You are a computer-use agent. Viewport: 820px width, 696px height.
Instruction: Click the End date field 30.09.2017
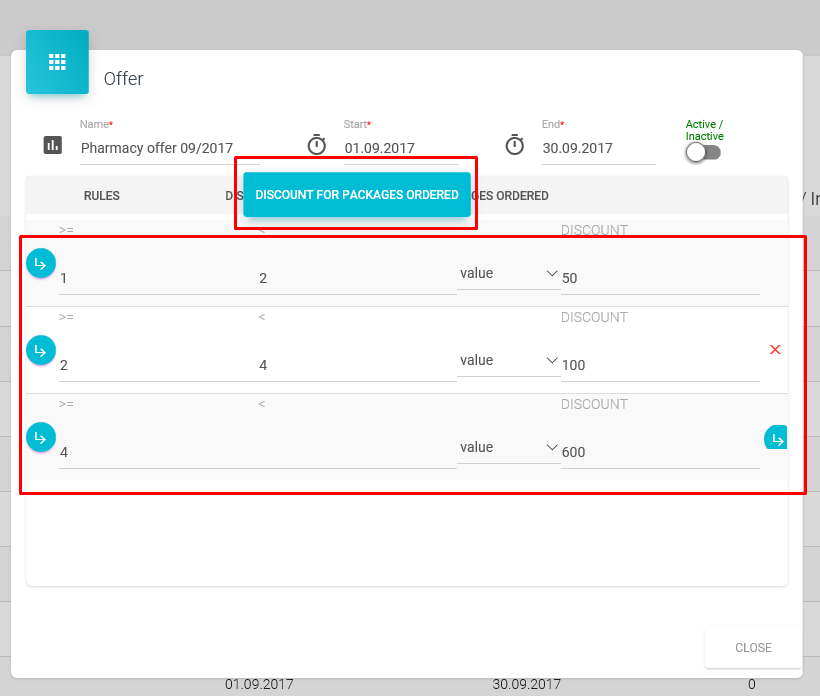(x=598, y=148)
